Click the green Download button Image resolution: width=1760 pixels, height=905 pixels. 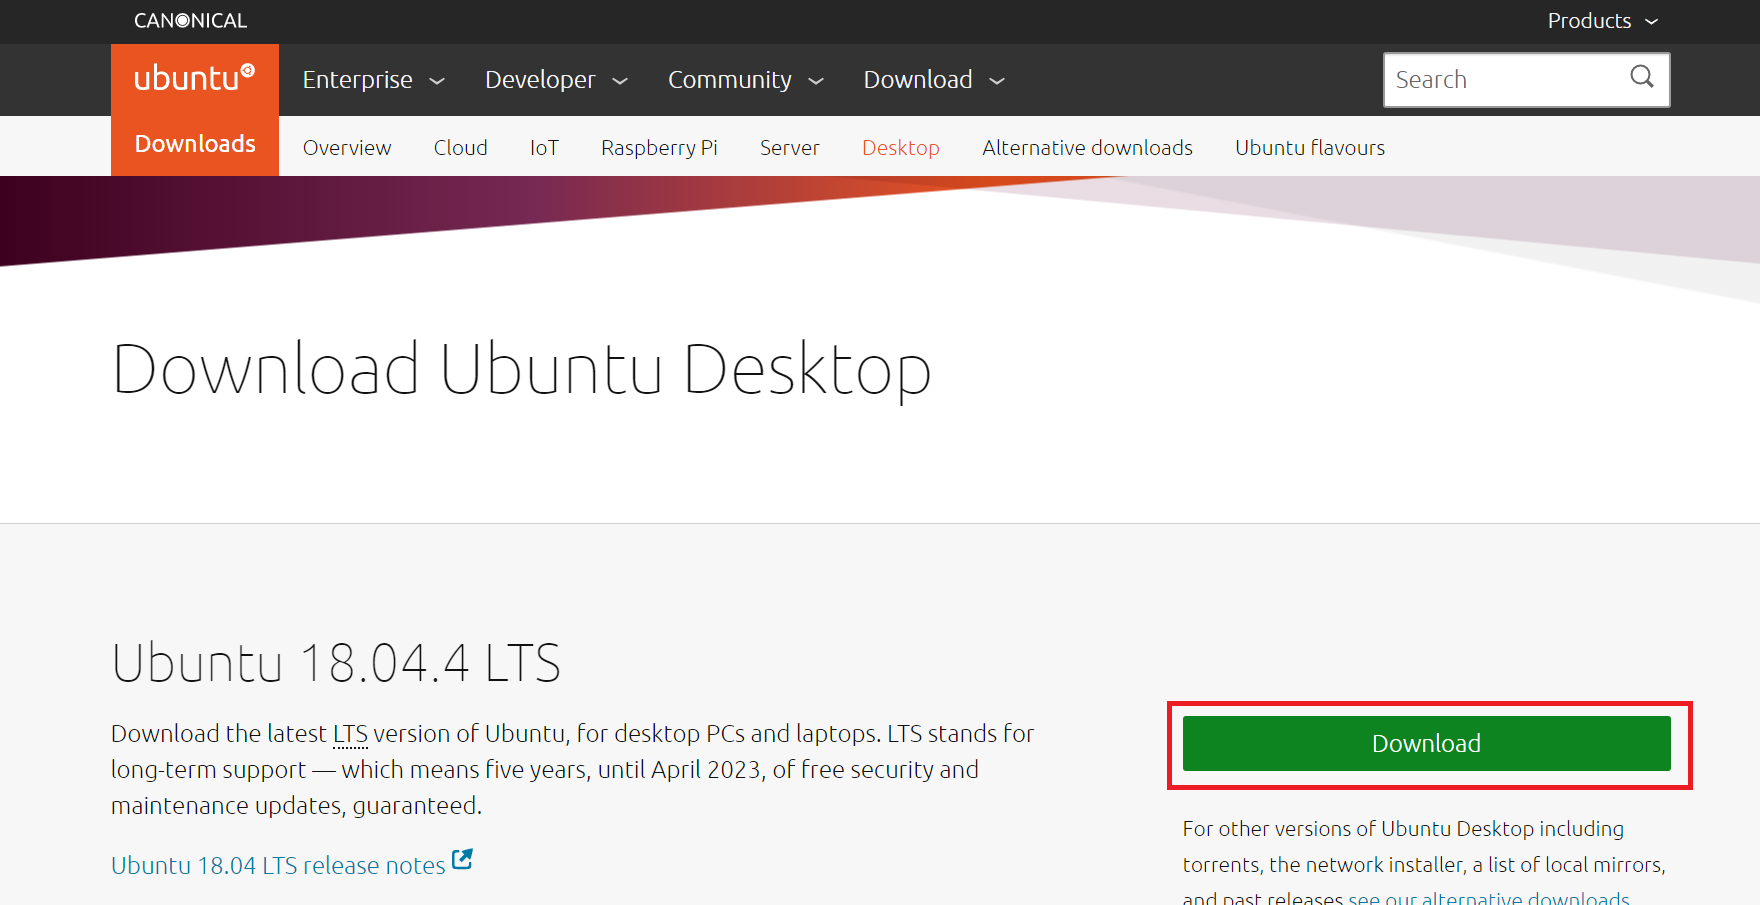pyautogui.click(x=1426, y=743)
